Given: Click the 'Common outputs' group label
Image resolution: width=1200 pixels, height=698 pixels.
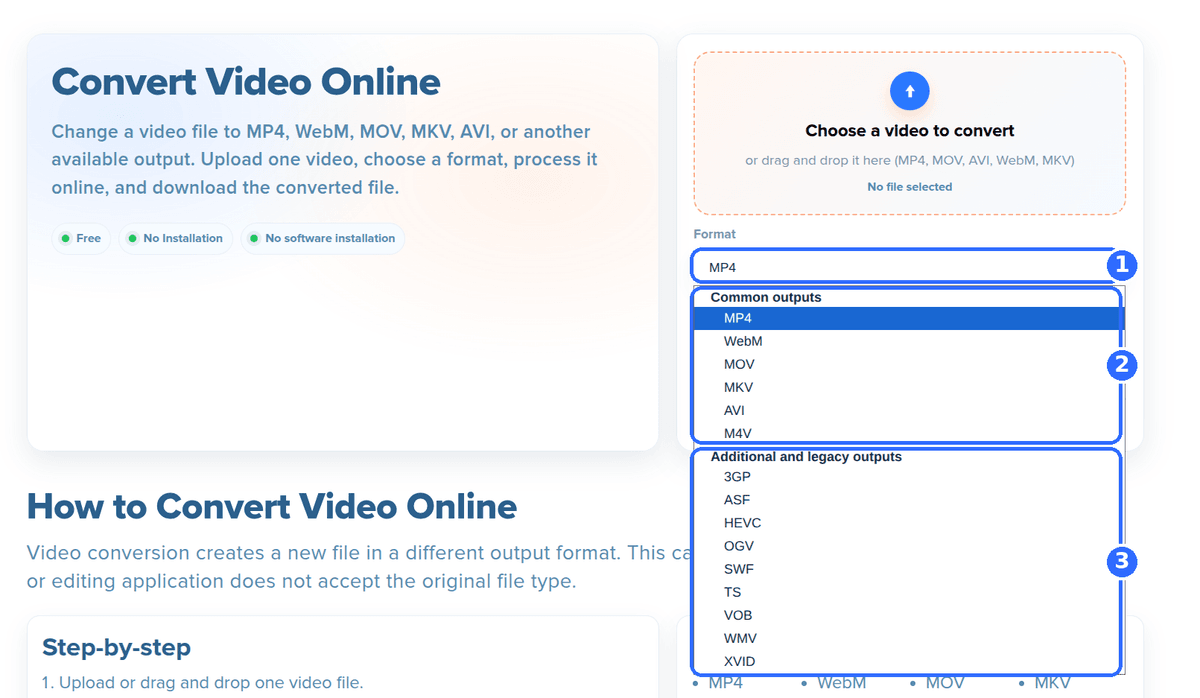Looking at the screenshot, I should pyautogui.click(x=766, y=297).
